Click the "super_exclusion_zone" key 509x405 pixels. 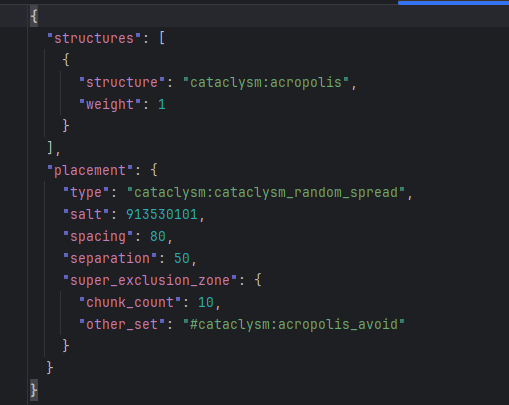[x=150, y=280]
